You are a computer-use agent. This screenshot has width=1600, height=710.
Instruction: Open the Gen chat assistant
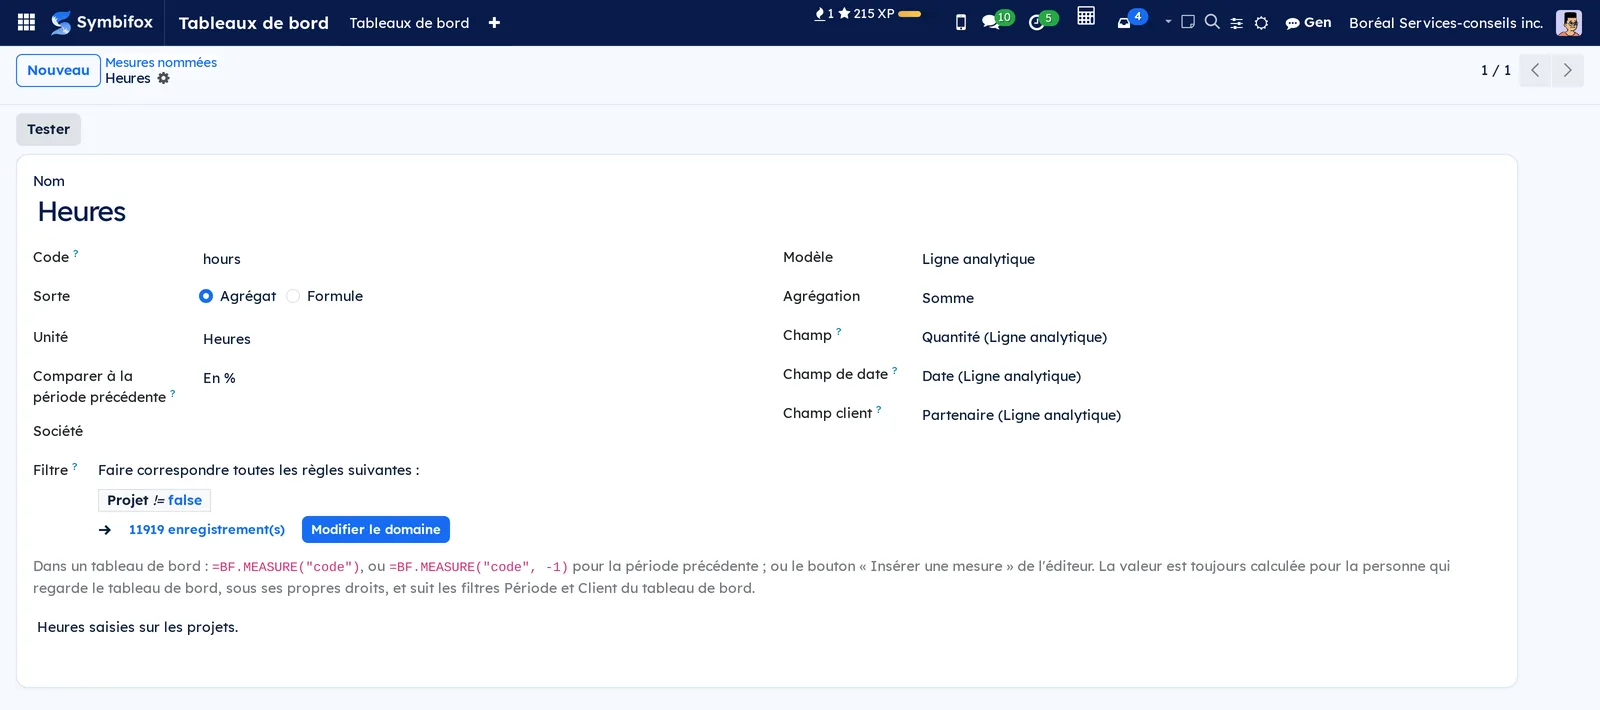click(x=1308, y=22)
